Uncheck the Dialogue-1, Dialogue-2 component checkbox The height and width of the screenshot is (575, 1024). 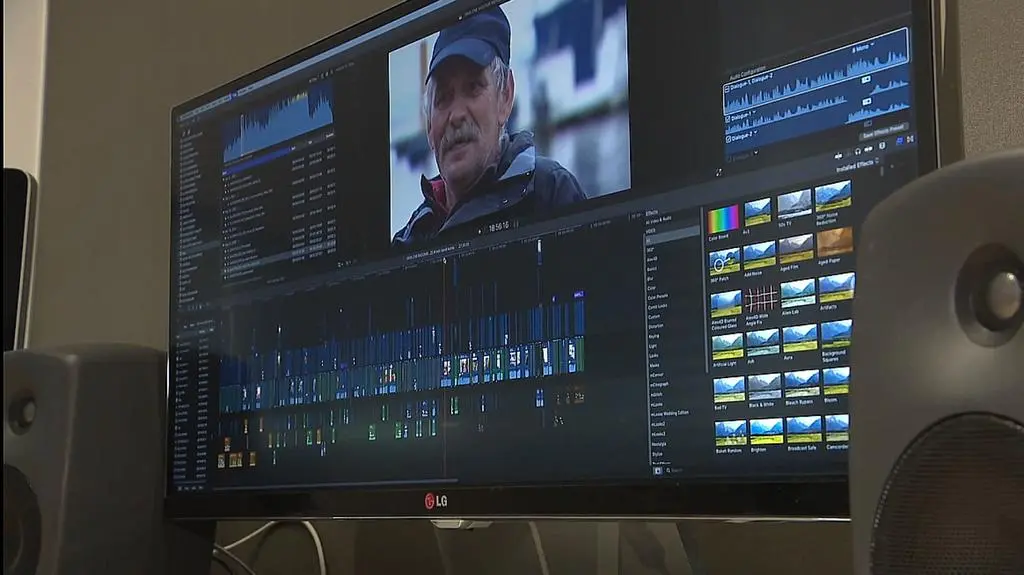(x=727, y=89)
